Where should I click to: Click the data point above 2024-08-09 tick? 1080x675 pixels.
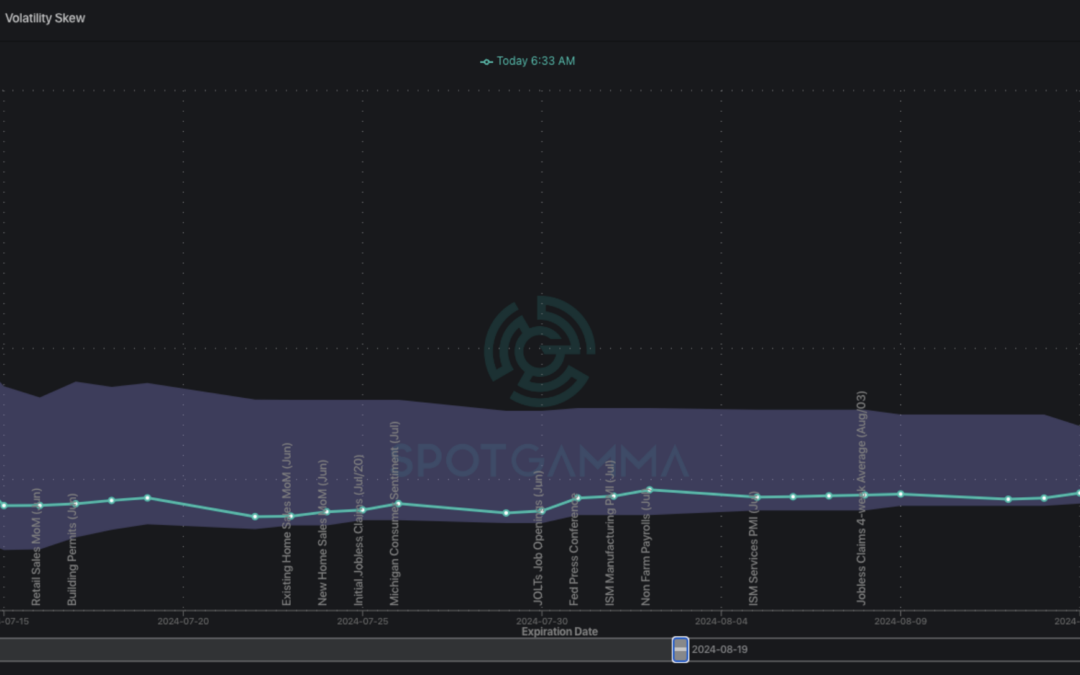coord(900,494)
